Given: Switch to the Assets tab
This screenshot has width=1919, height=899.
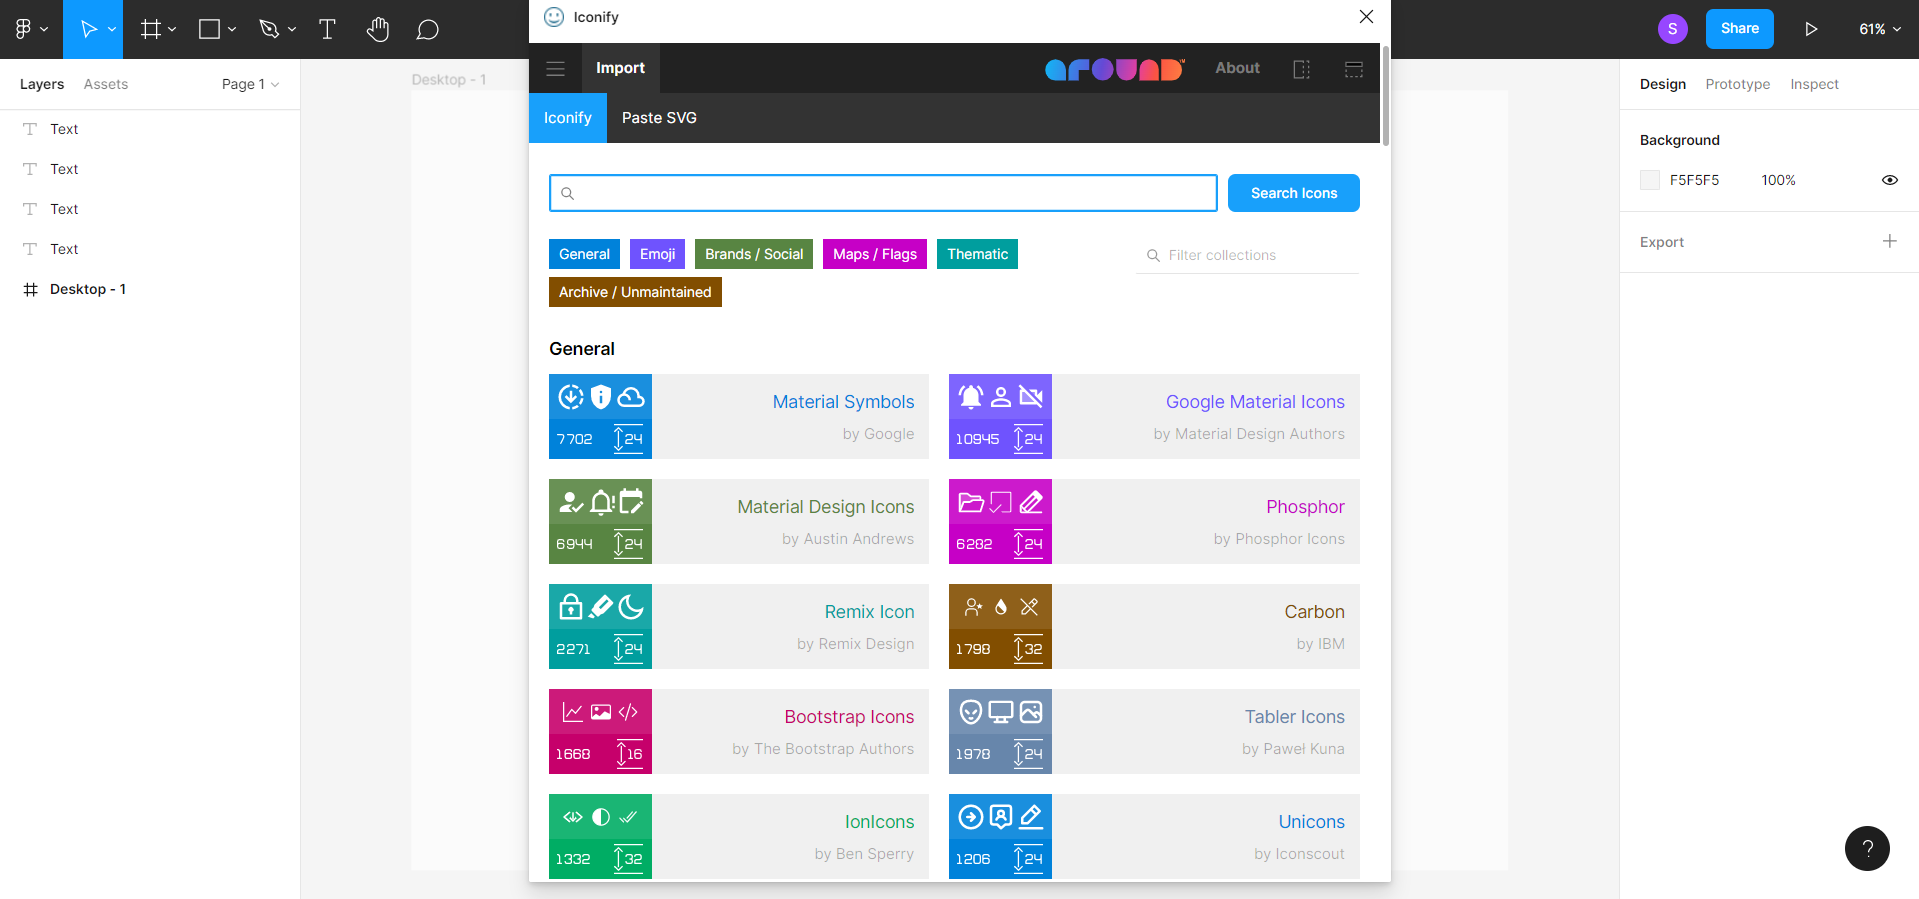Looking at the screenshot, I should [x=106, y=84].
